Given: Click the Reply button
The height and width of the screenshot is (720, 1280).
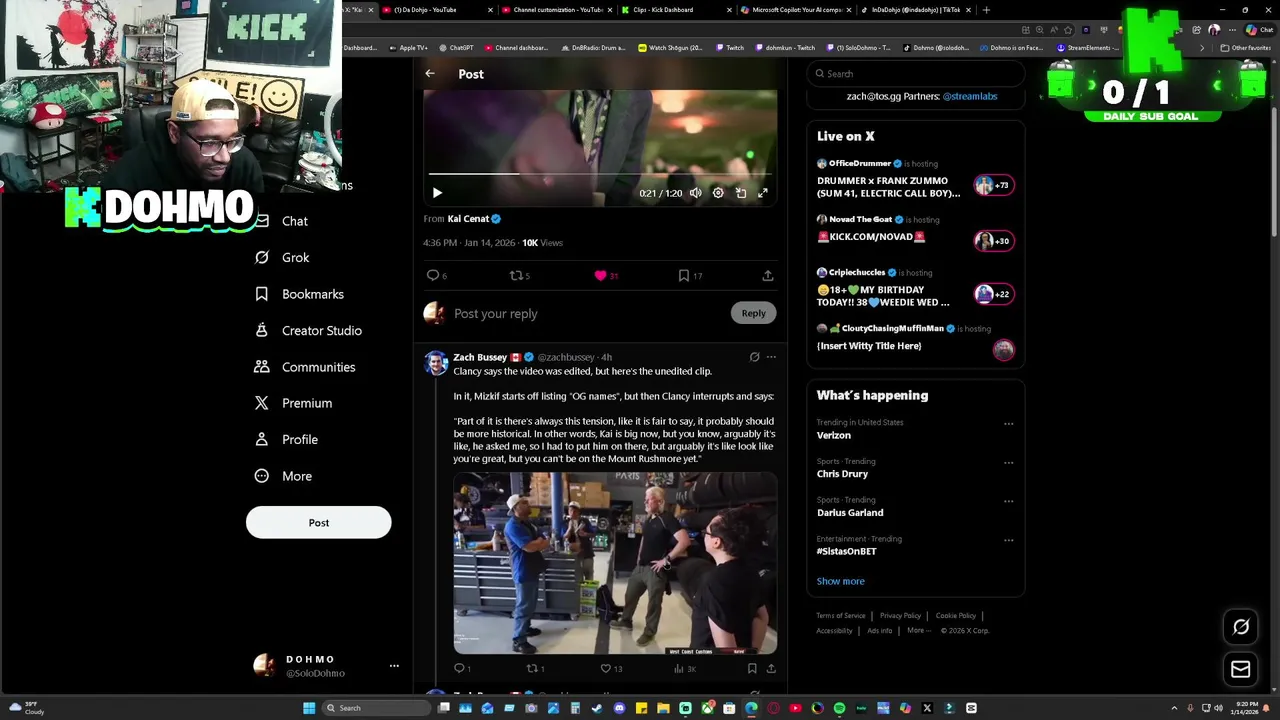Looking at the screenshot, I should [x=753, y=313].
